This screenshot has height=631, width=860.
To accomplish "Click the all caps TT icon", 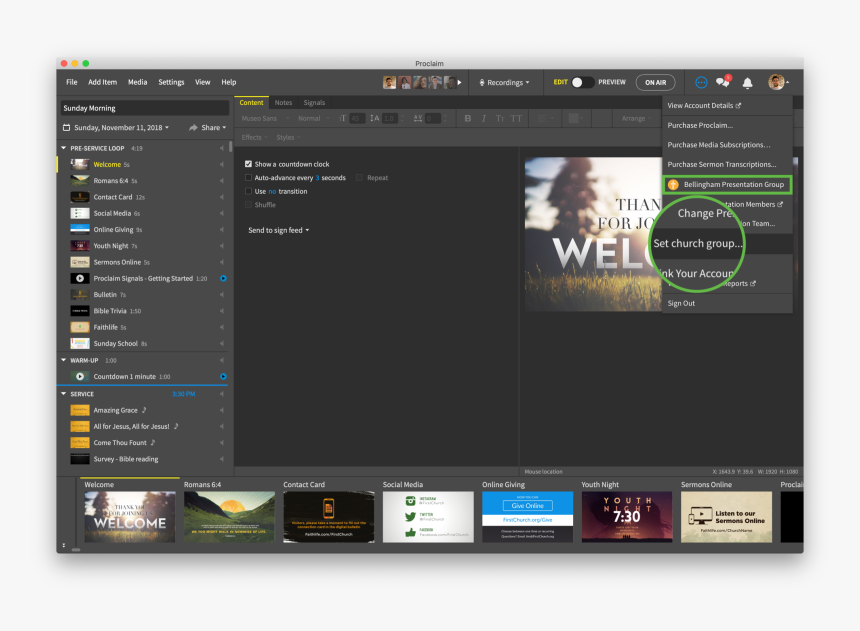I will click(516, 118).
